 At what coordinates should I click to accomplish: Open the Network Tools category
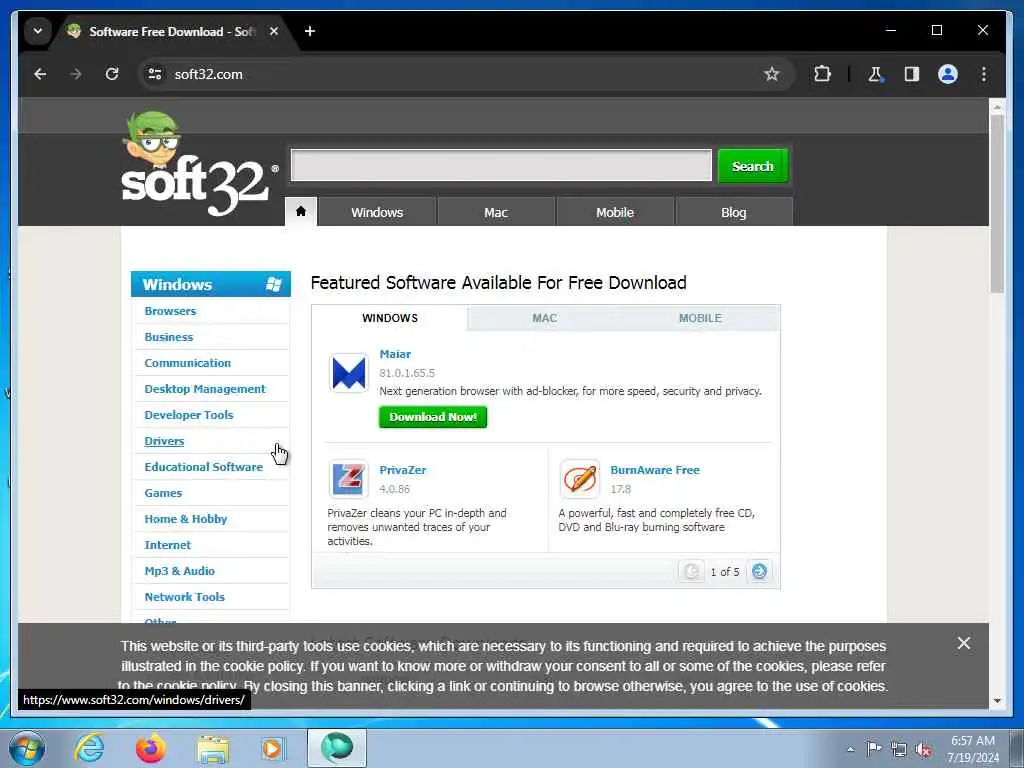coord(184,597)
